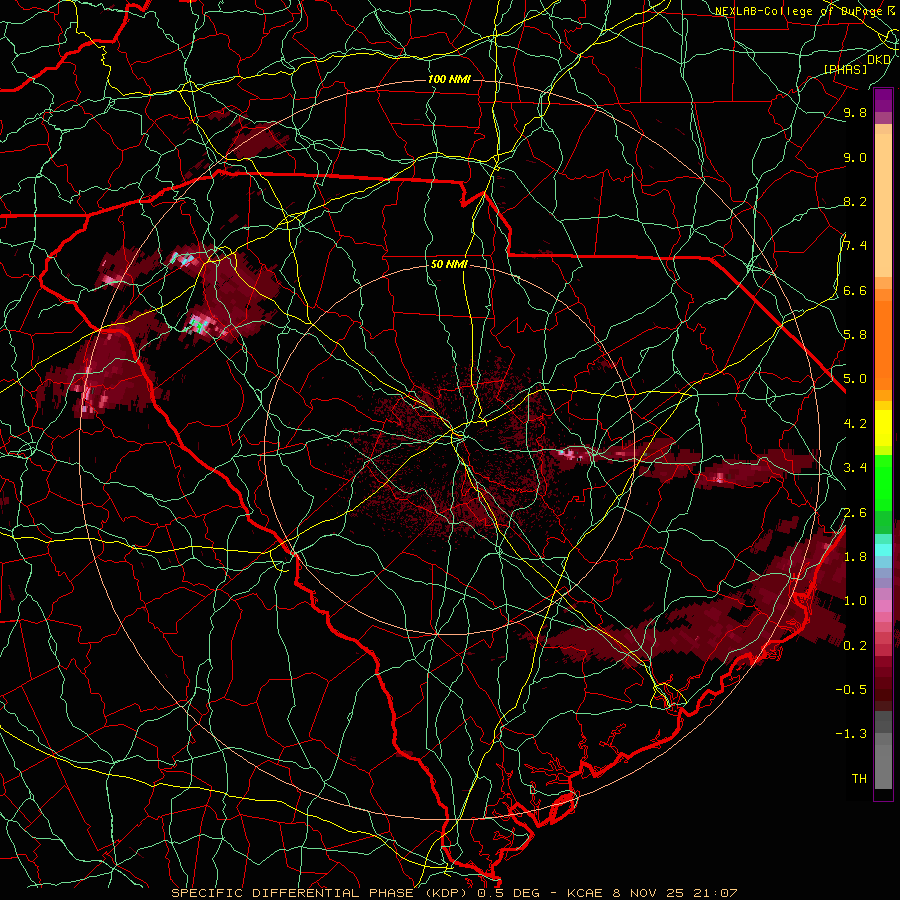Image resolution: width=900 pixels, height=900 pixels.
Task: Click the 1.8 value on color scale
Action: (x=855, y=556)
